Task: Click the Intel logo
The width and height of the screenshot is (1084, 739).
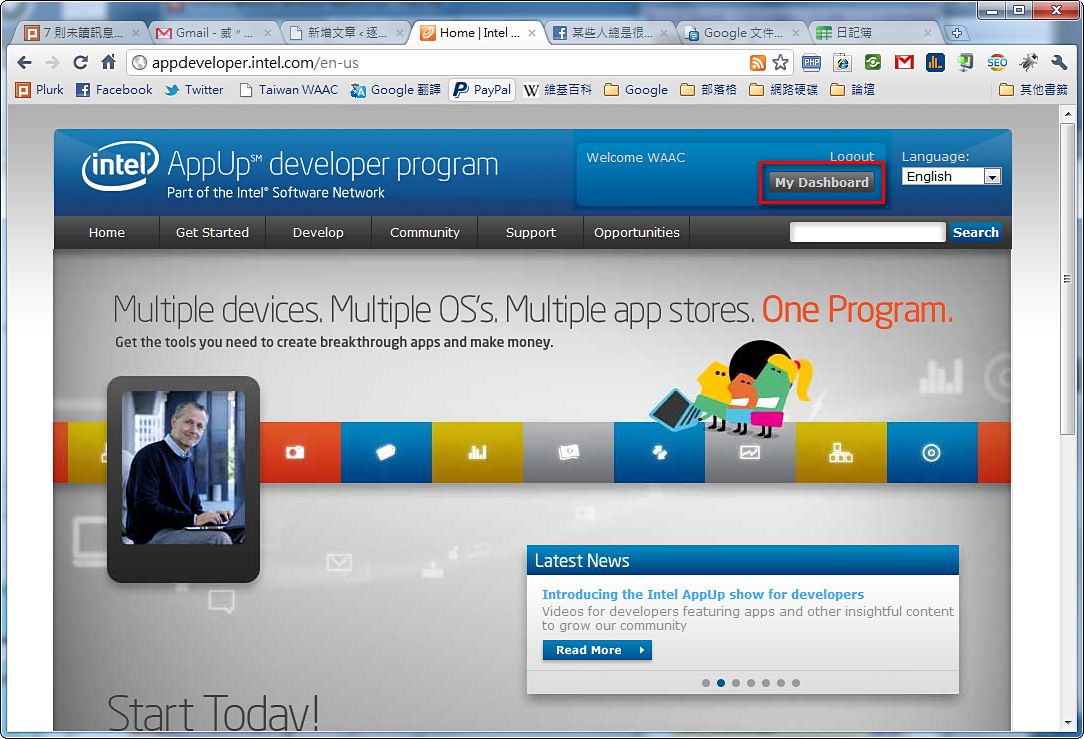Action: click(x=120, y=166)
